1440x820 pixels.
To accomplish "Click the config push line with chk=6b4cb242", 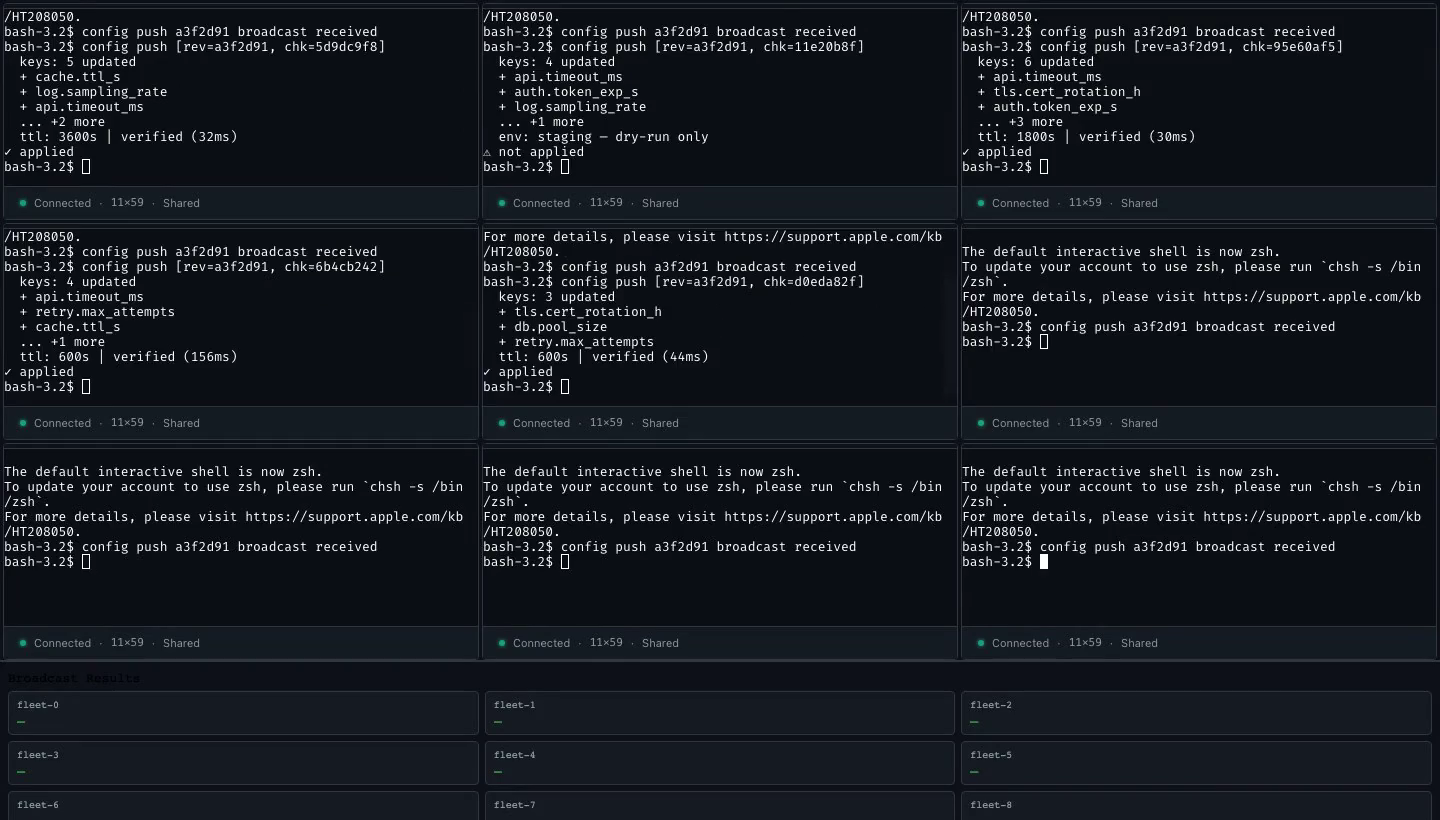I will tap(195, 267).
